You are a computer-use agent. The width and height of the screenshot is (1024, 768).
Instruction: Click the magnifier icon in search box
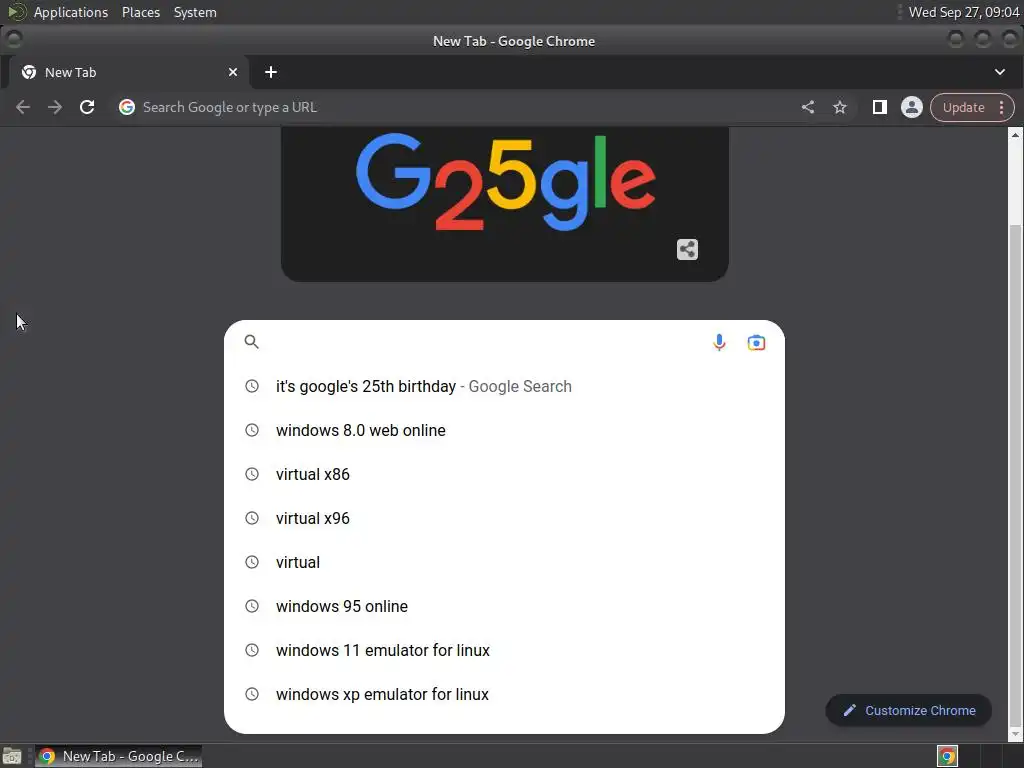tap(251, 342)
